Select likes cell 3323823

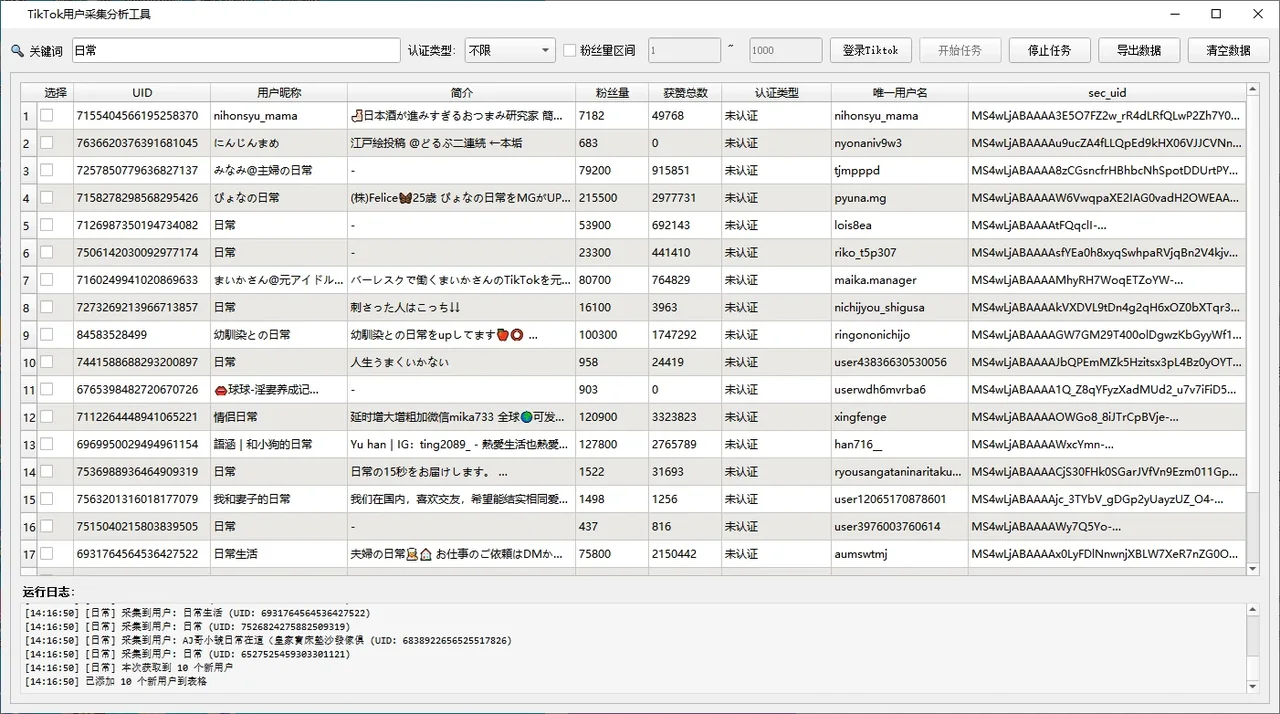click(685, 416)
